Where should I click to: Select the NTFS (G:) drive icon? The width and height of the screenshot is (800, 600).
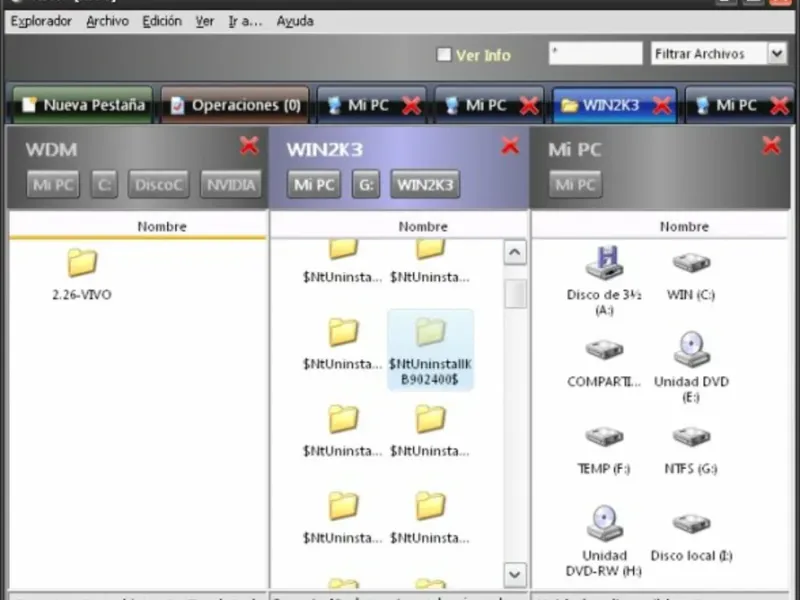coord(691,437)
